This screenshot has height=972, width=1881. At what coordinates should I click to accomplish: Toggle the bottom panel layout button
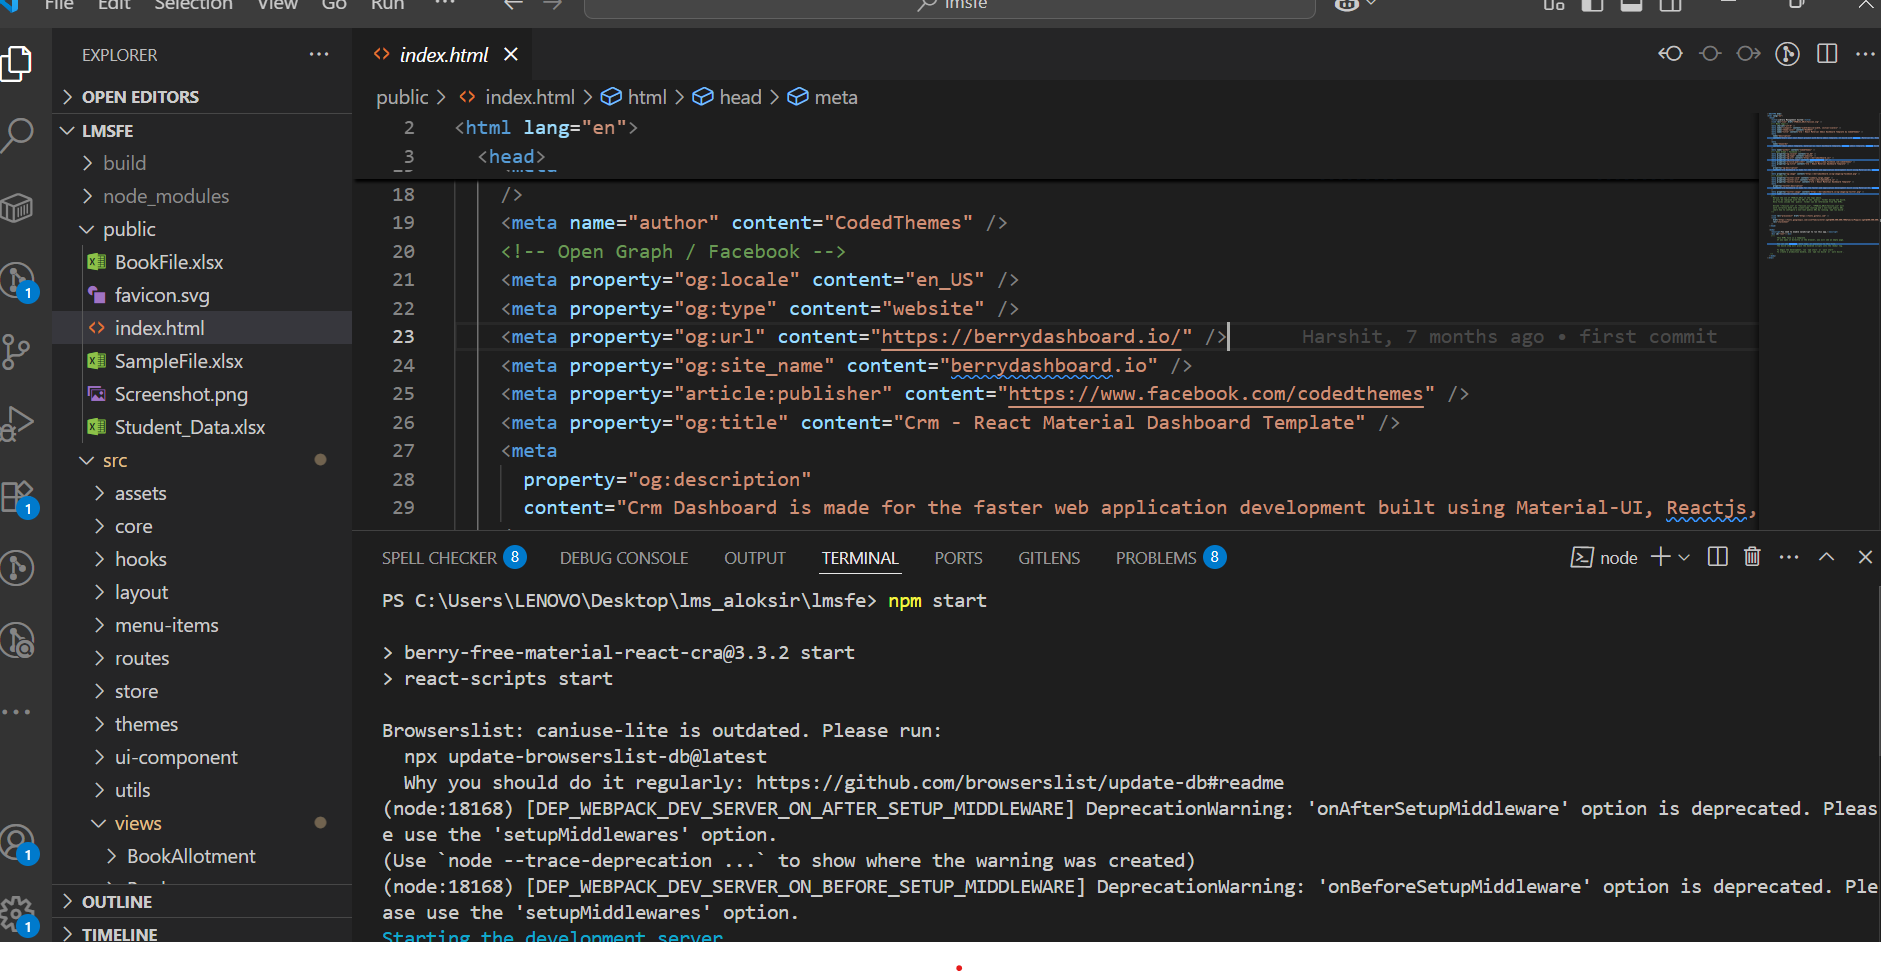(1631, 5)
